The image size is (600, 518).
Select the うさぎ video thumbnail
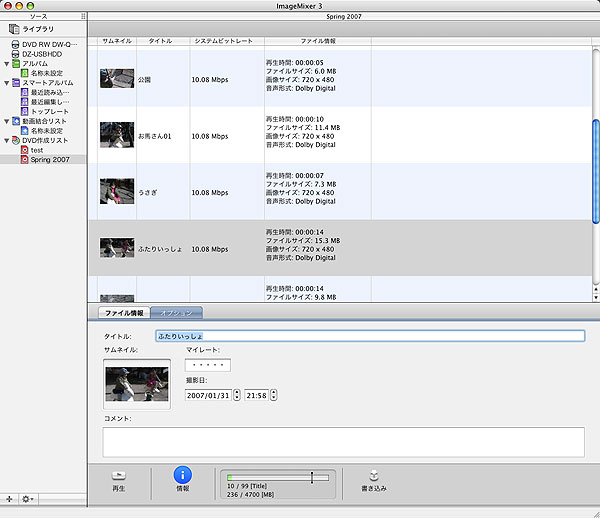pos(117,191)
